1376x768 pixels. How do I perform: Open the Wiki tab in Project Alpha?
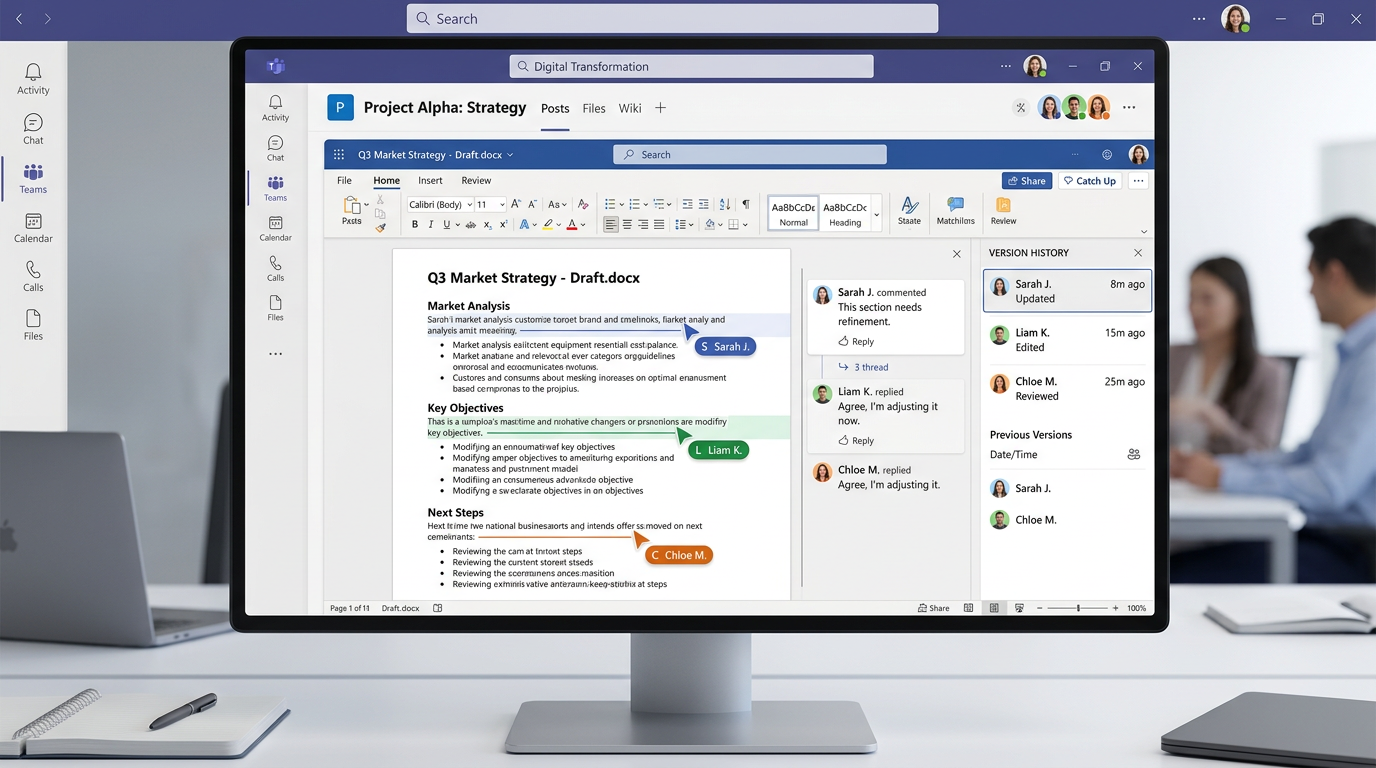[629, 108]
